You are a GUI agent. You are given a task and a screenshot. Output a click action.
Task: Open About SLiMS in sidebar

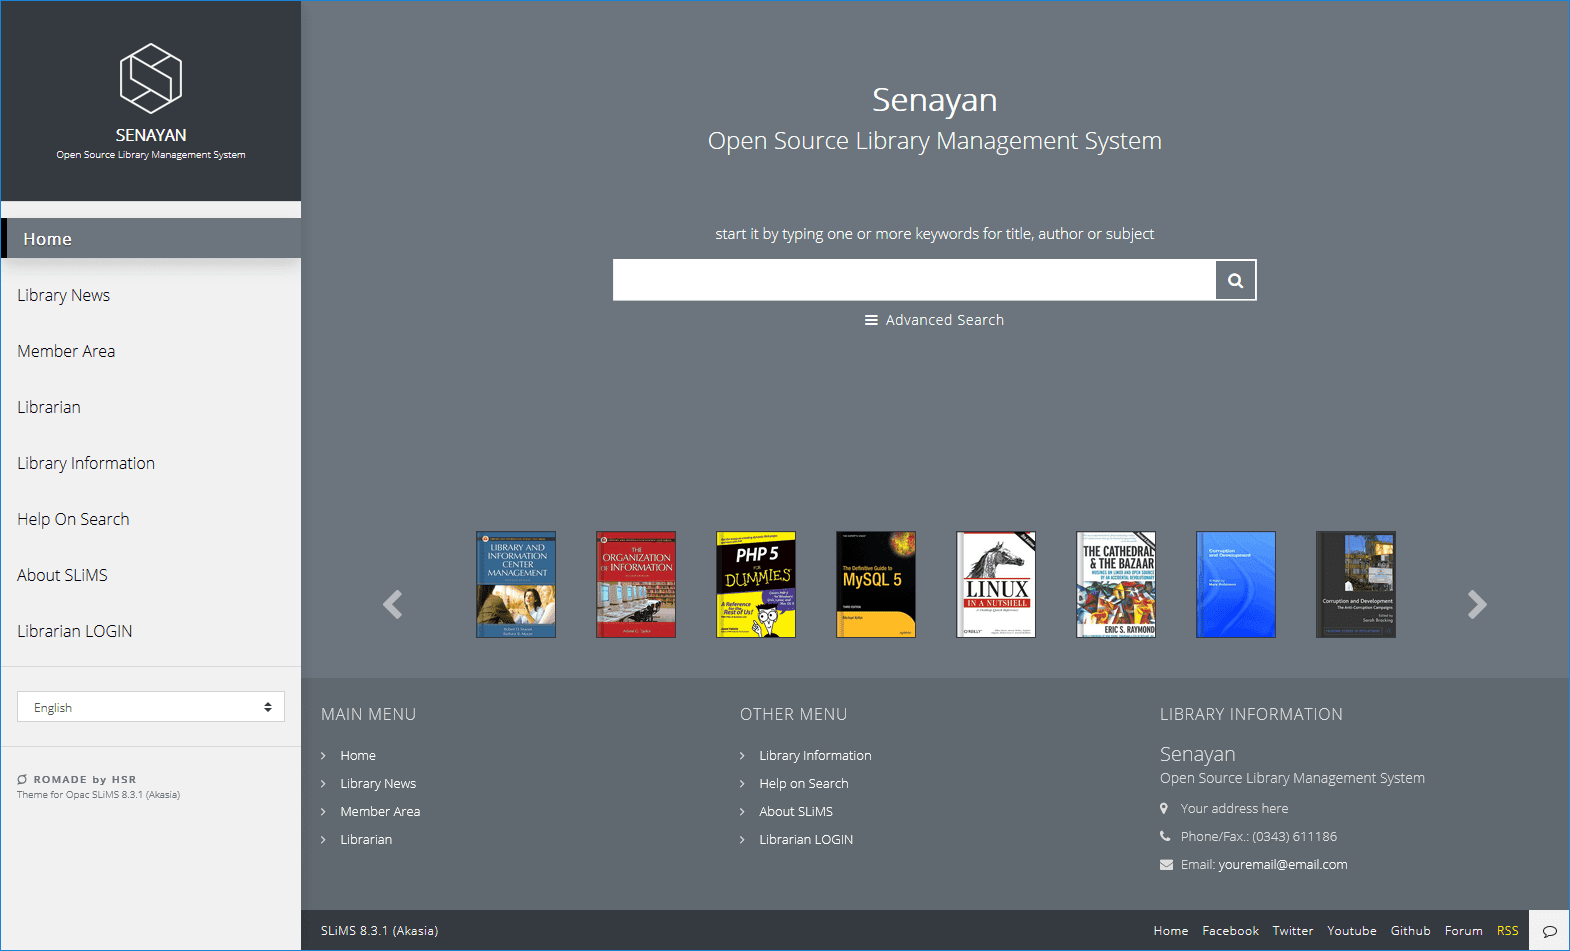pos(62,575)
